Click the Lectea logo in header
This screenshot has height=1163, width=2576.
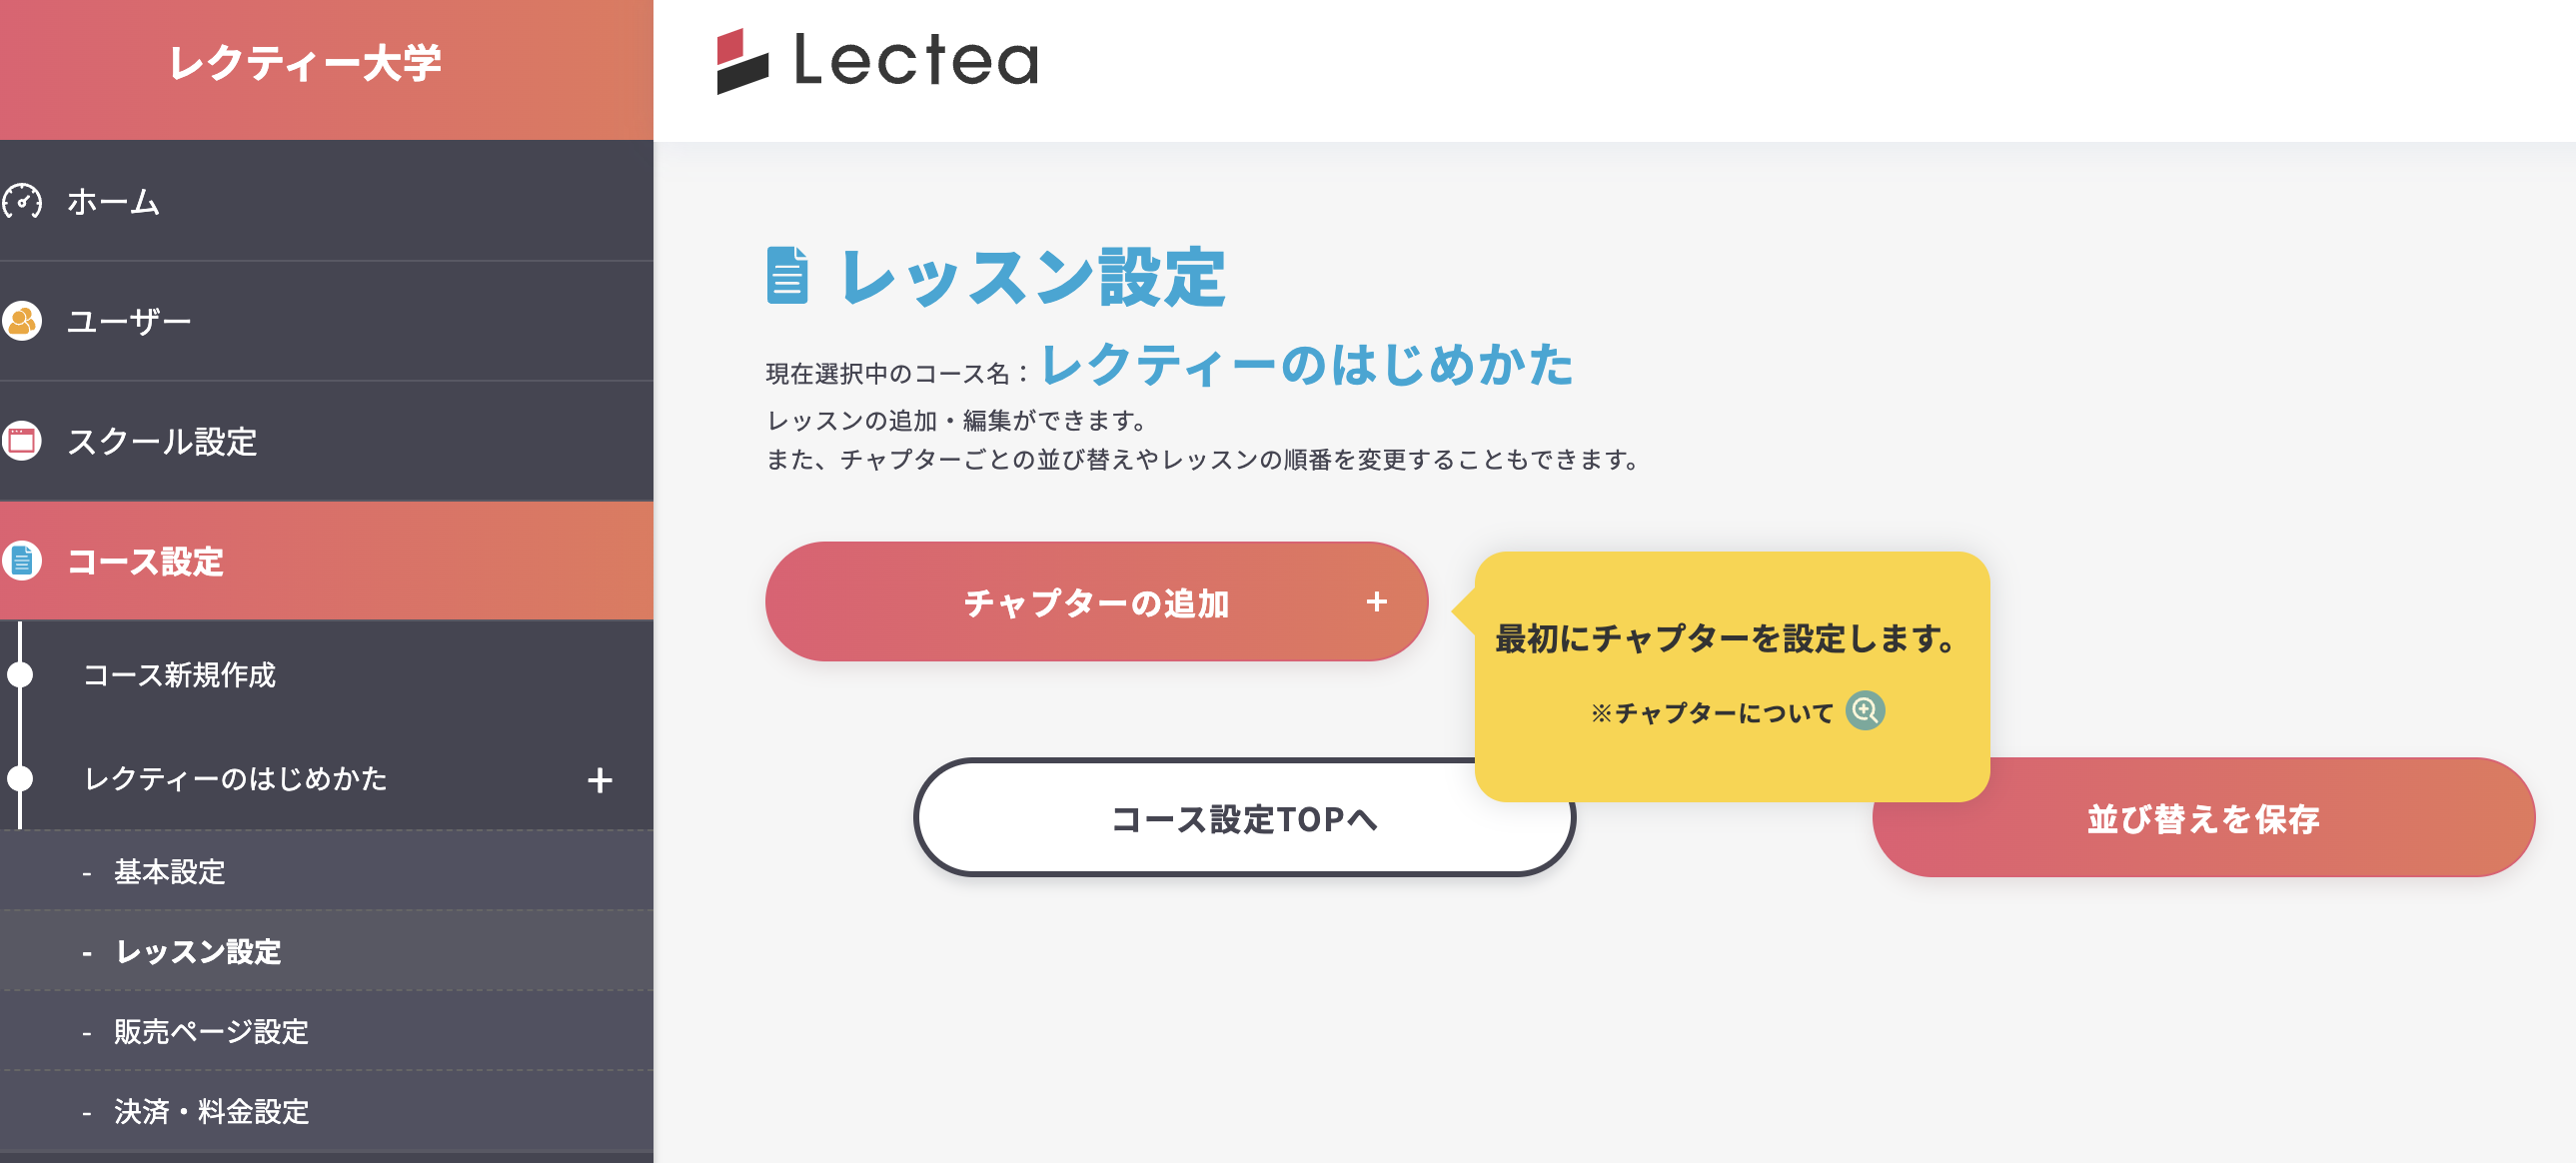[x=877, y=61]
